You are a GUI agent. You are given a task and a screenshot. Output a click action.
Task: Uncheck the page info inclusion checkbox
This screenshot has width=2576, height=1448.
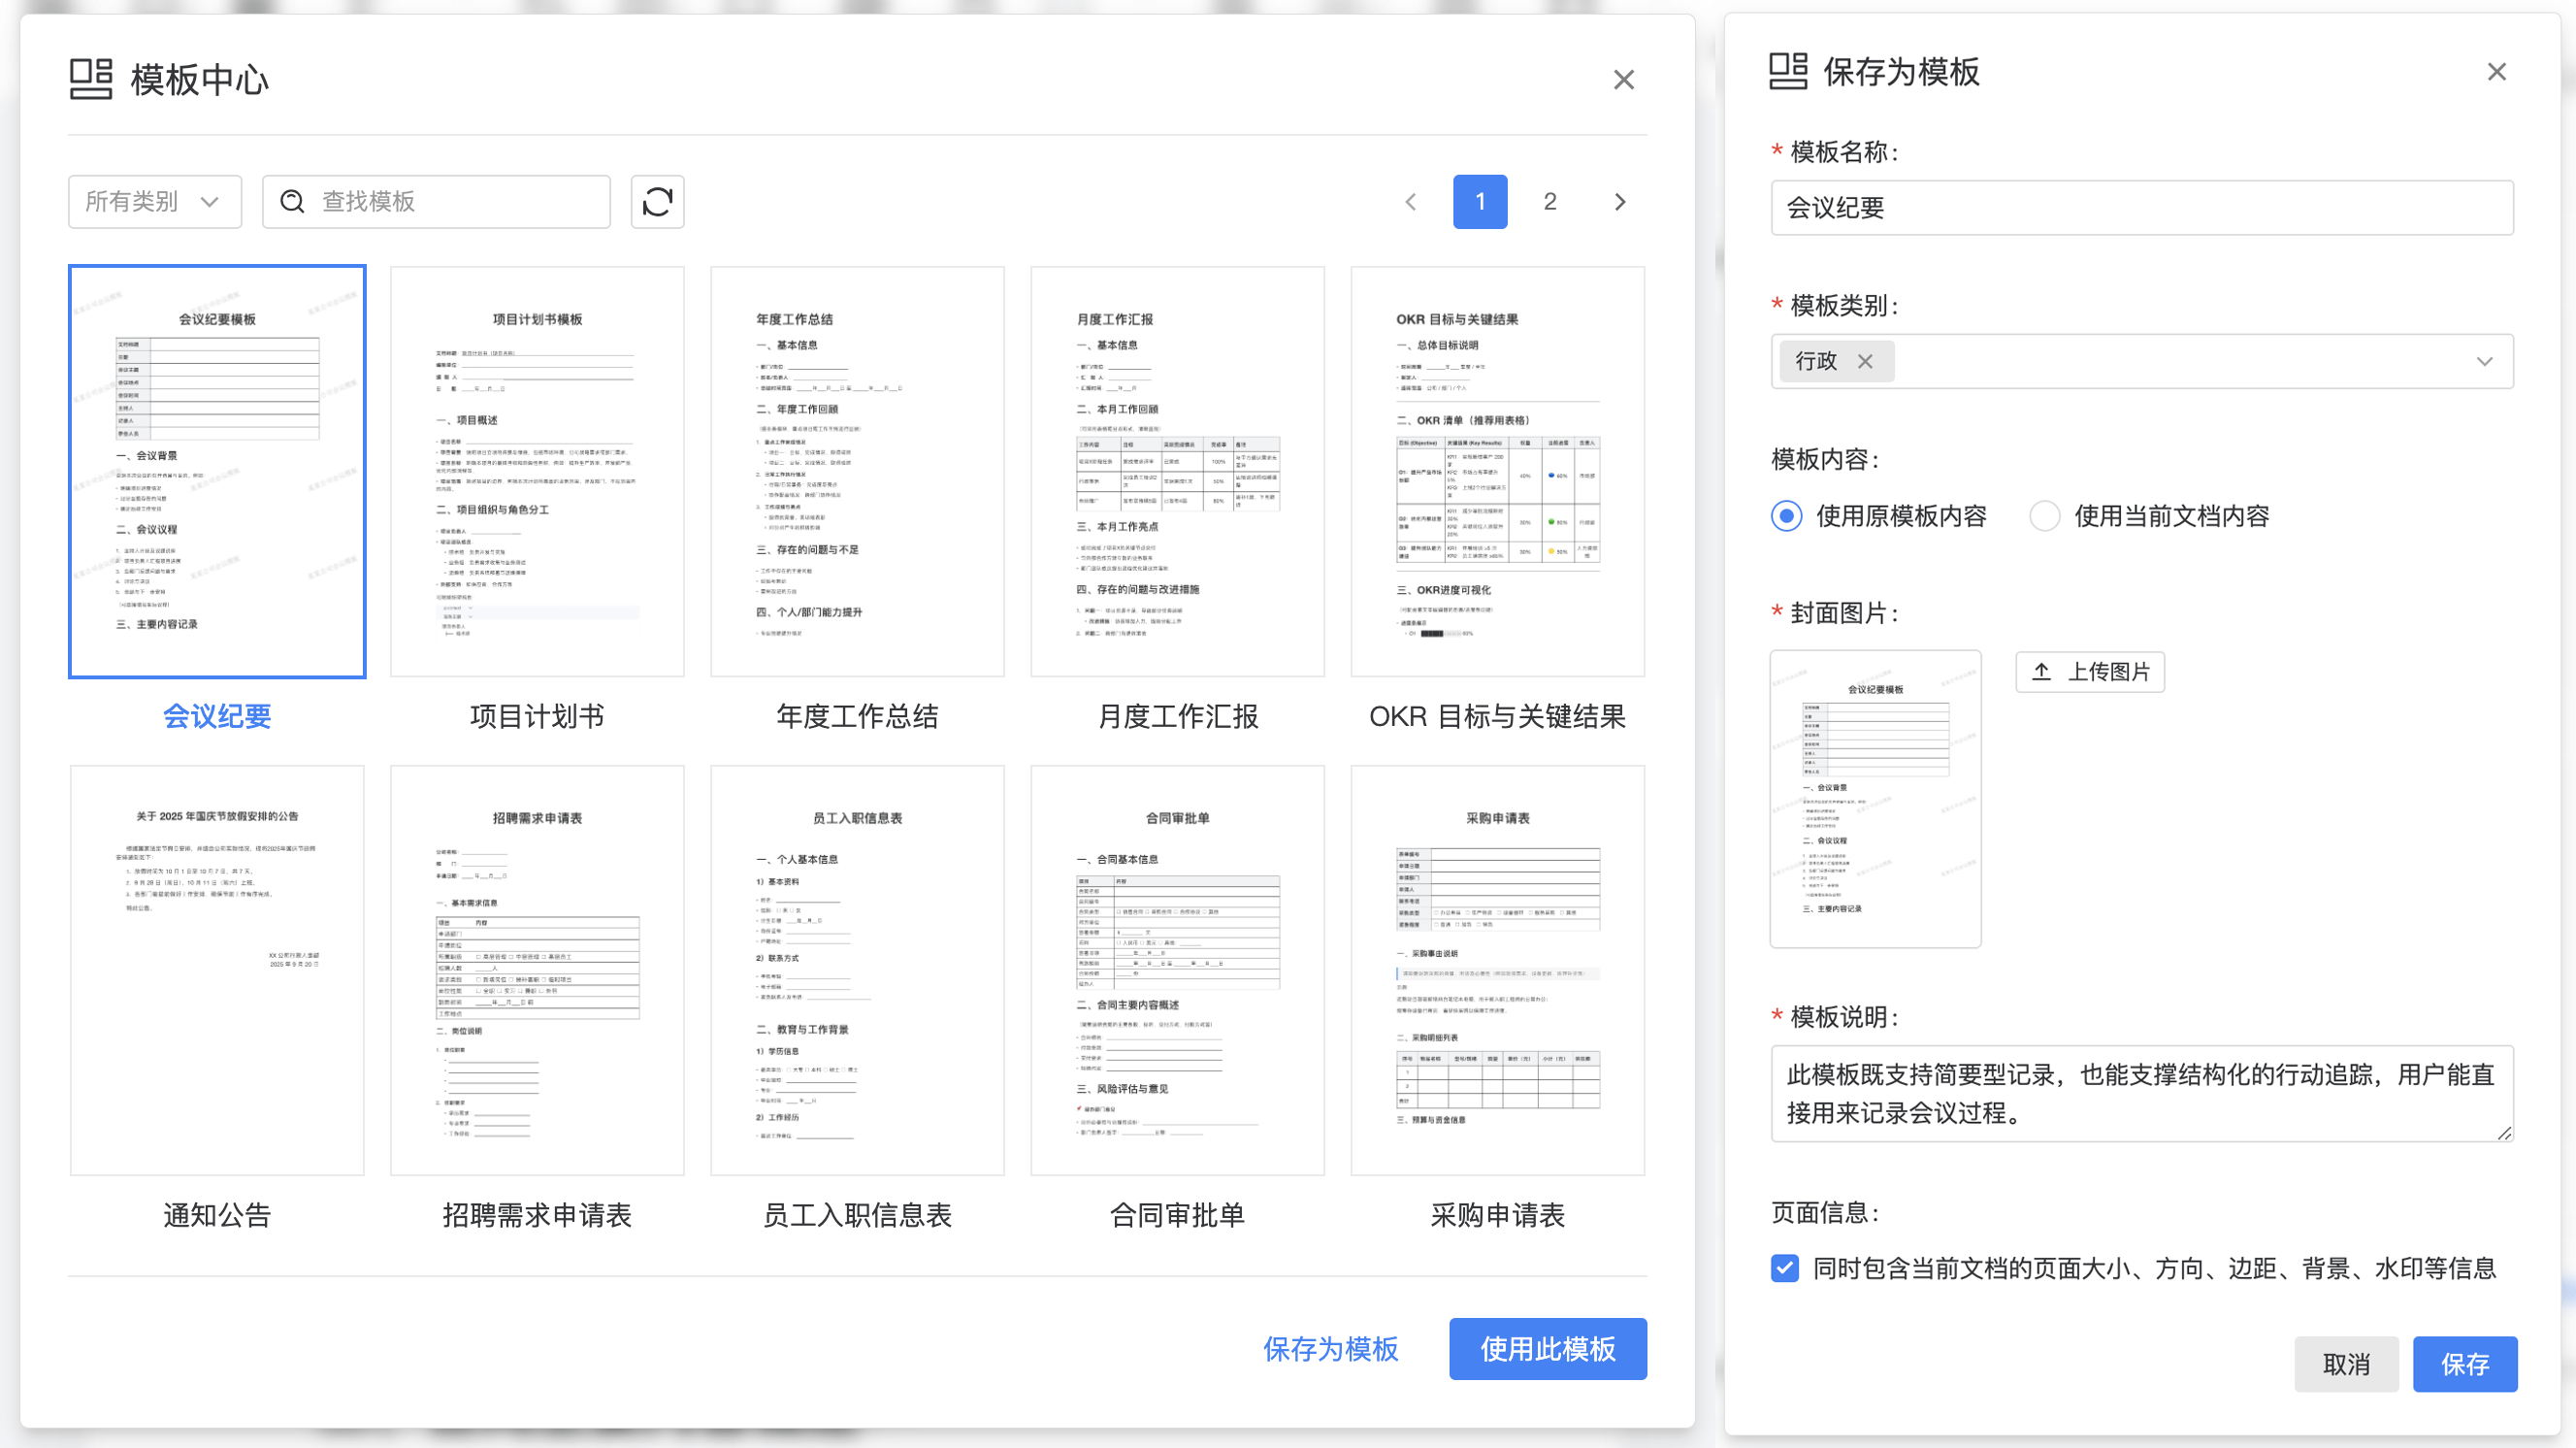(1785, 1268)
